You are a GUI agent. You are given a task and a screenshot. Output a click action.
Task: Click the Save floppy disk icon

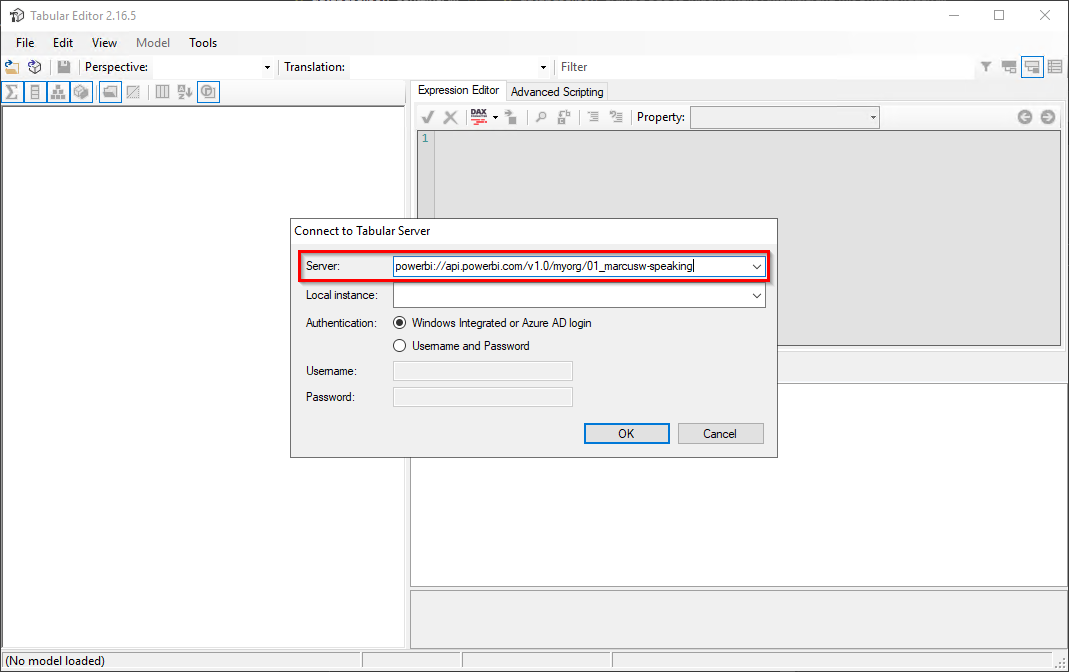click(x=63, y=67)
